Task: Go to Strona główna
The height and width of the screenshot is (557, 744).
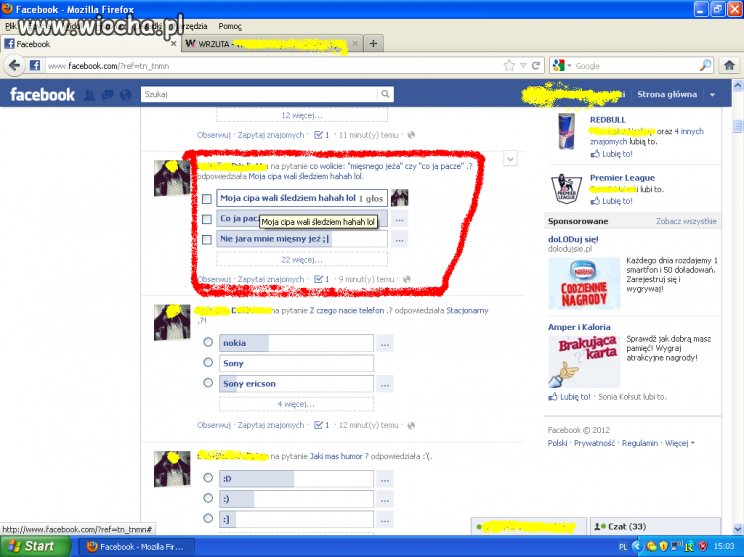Action: 667,94
